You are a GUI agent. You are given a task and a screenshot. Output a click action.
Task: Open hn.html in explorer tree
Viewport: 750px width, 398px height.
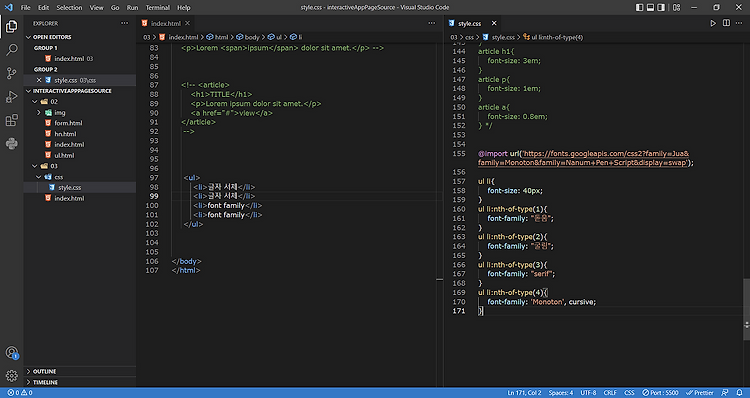[65, 134]
